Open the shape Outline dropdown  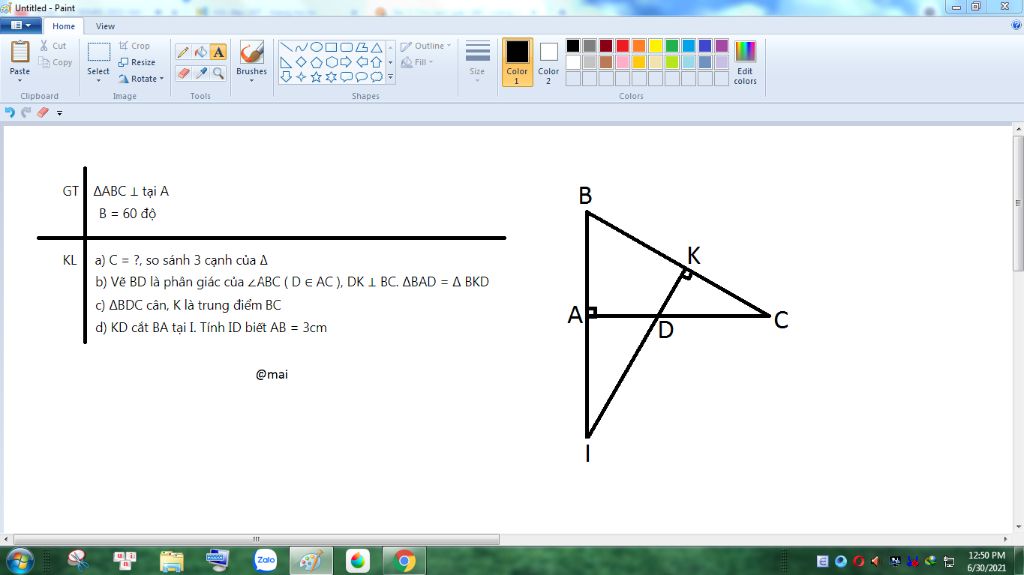click(426, 46)
